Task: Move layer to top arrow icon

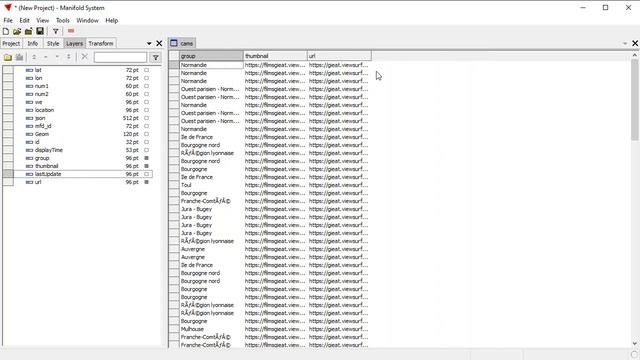Action: 34,57
